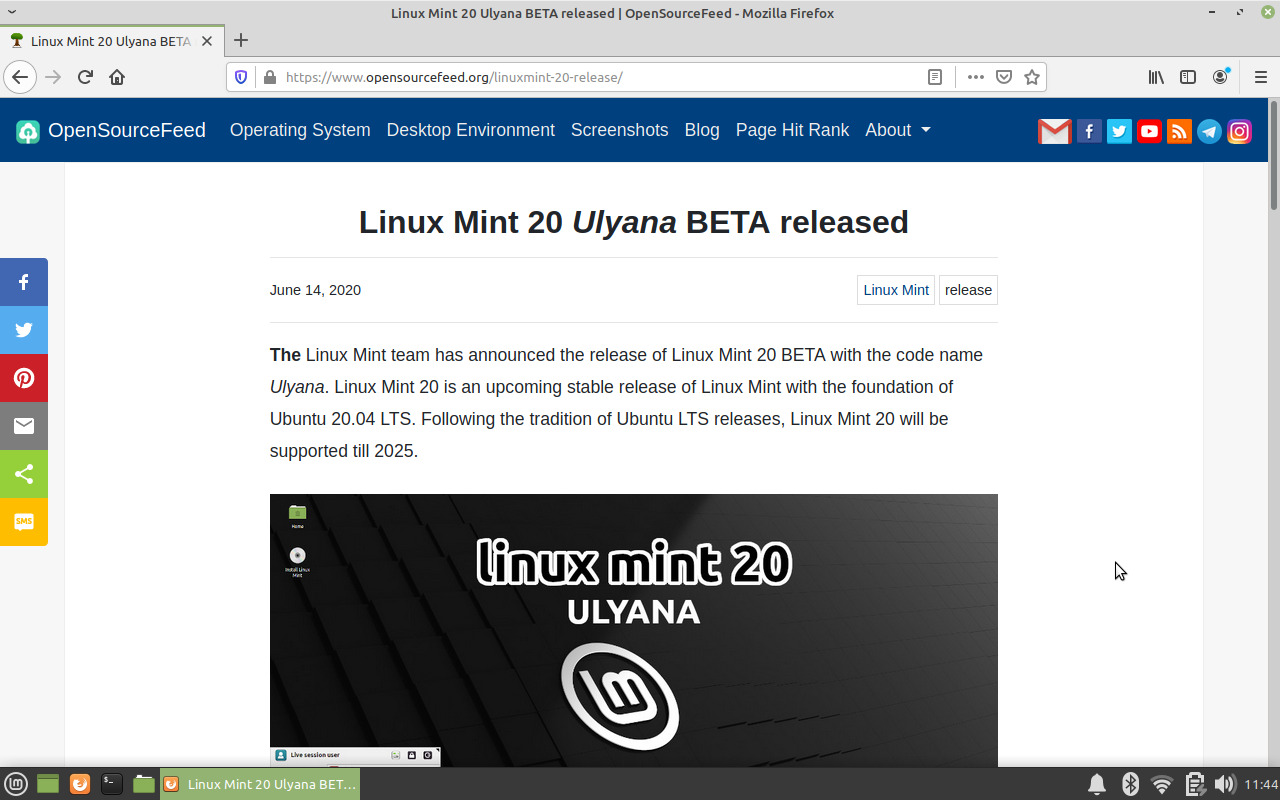Viewport: 1280px width, 800px height.
Task: Open Twitter icon in header
Action: coord(1119,131)
